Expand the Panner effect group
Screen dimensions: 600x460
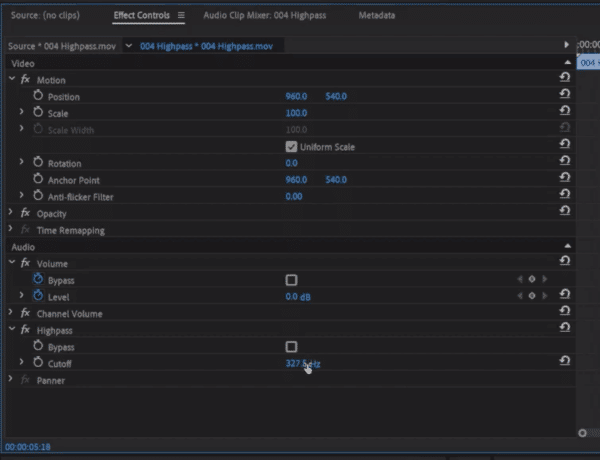11,379
